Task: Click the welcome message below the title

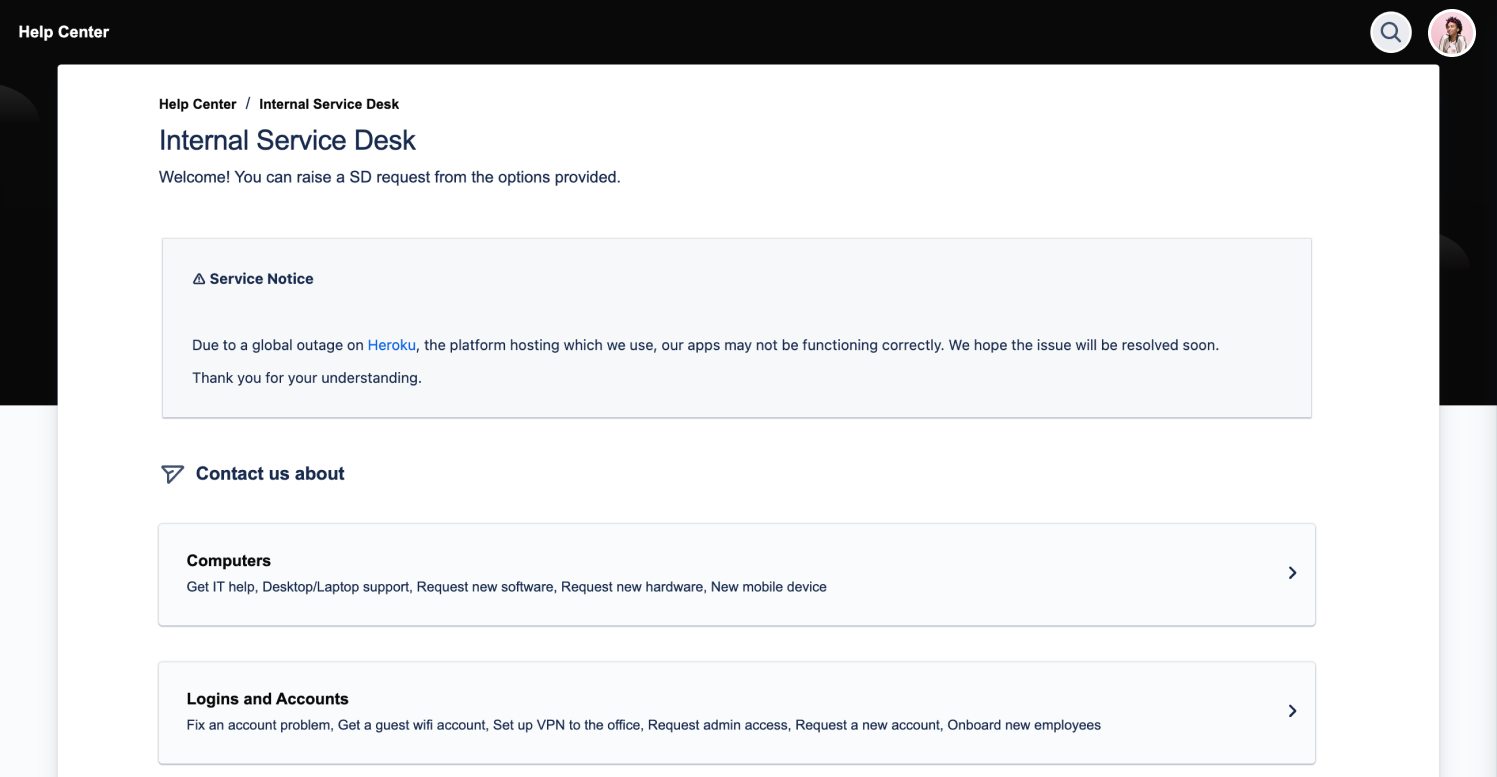Action: pyautogui.click(x=390, y=177)
